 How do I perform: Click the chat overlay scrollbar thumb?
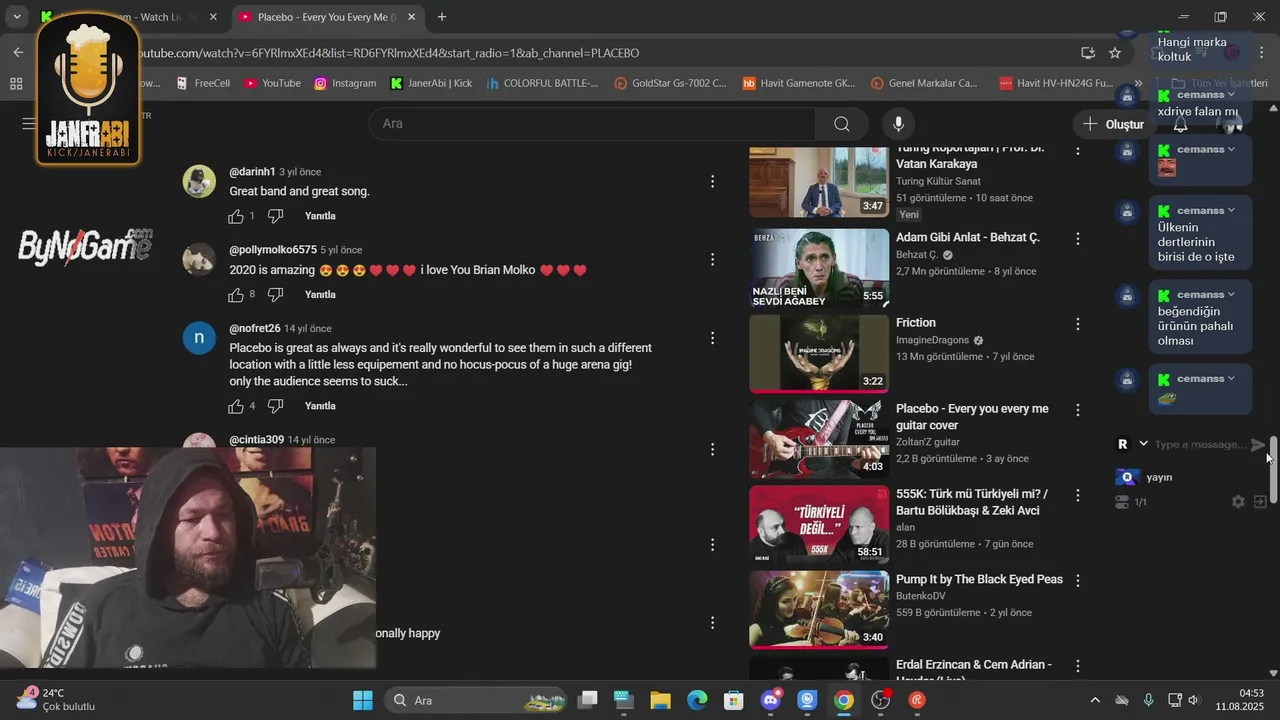pos(1273,470)
